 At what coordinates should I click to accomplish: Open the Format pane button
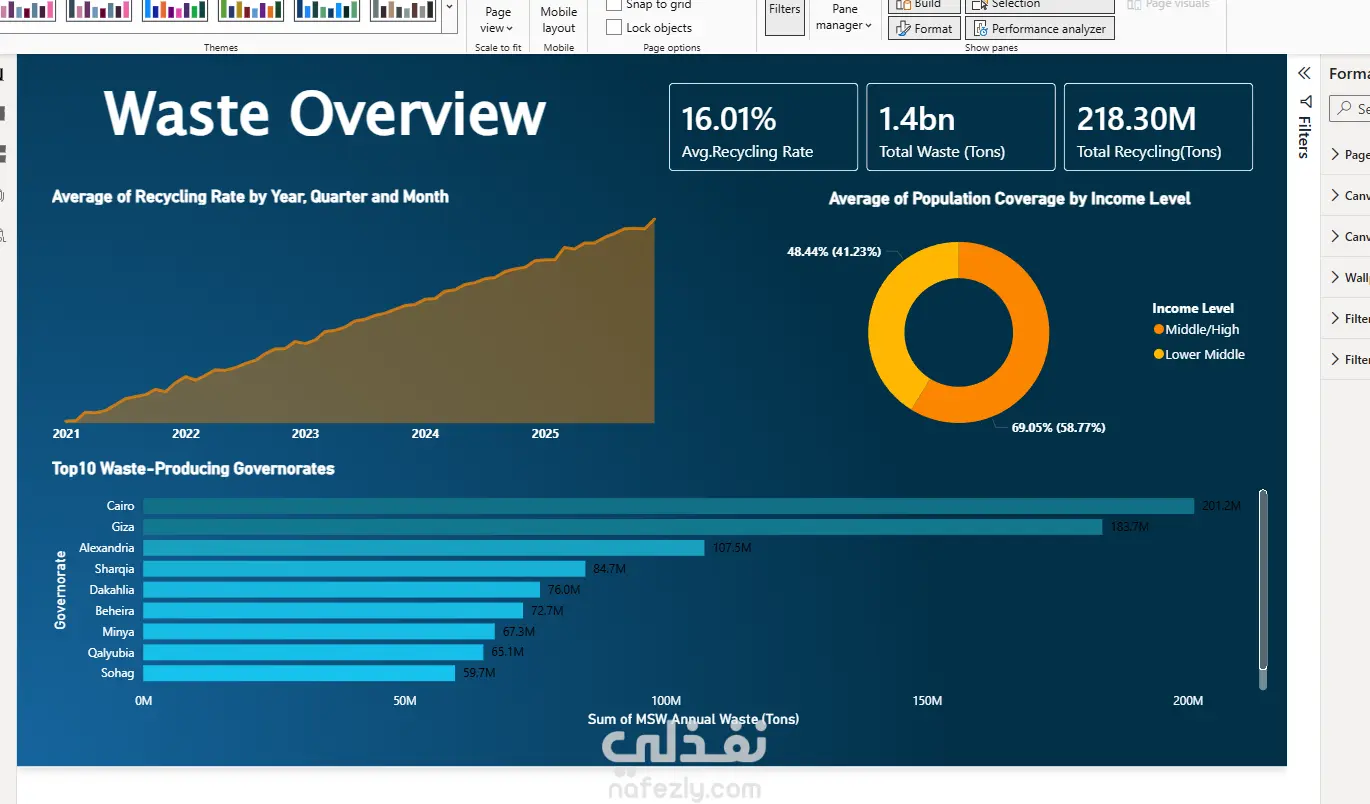tap(924, 29)
